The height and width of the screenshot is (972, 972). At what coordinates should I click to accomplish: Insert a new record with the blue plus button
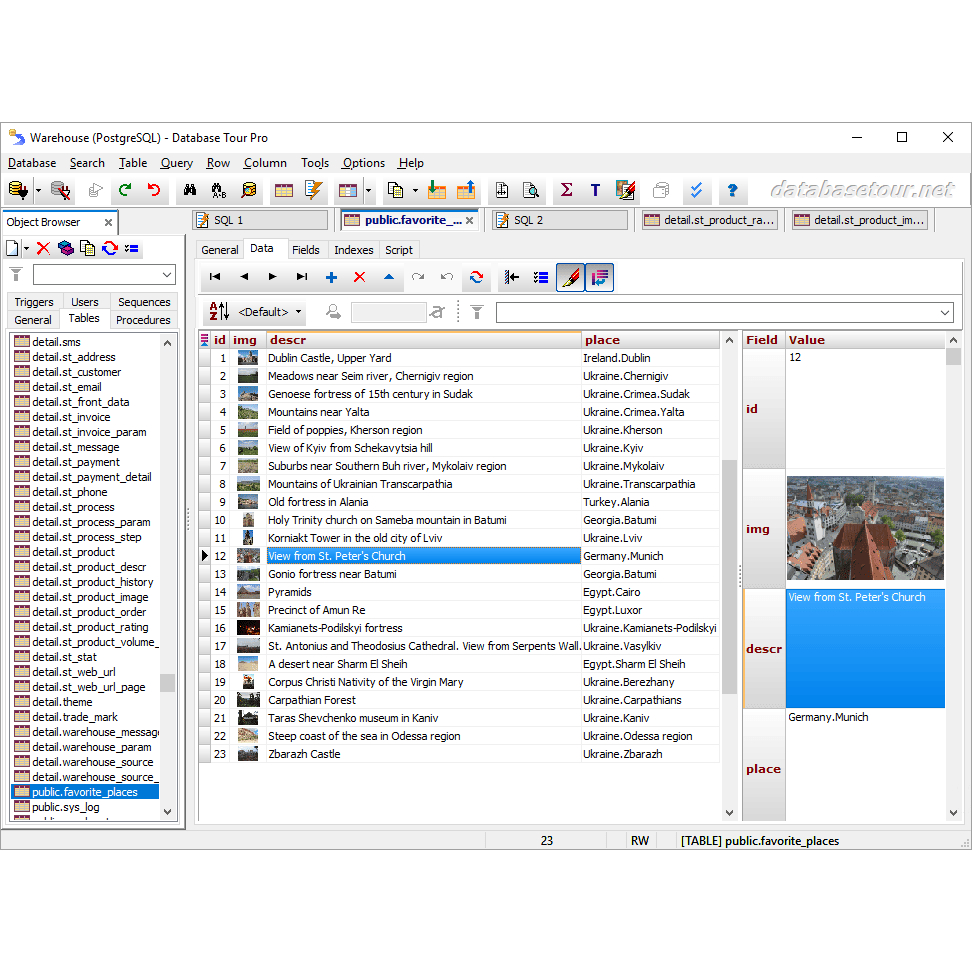(331, 277)
